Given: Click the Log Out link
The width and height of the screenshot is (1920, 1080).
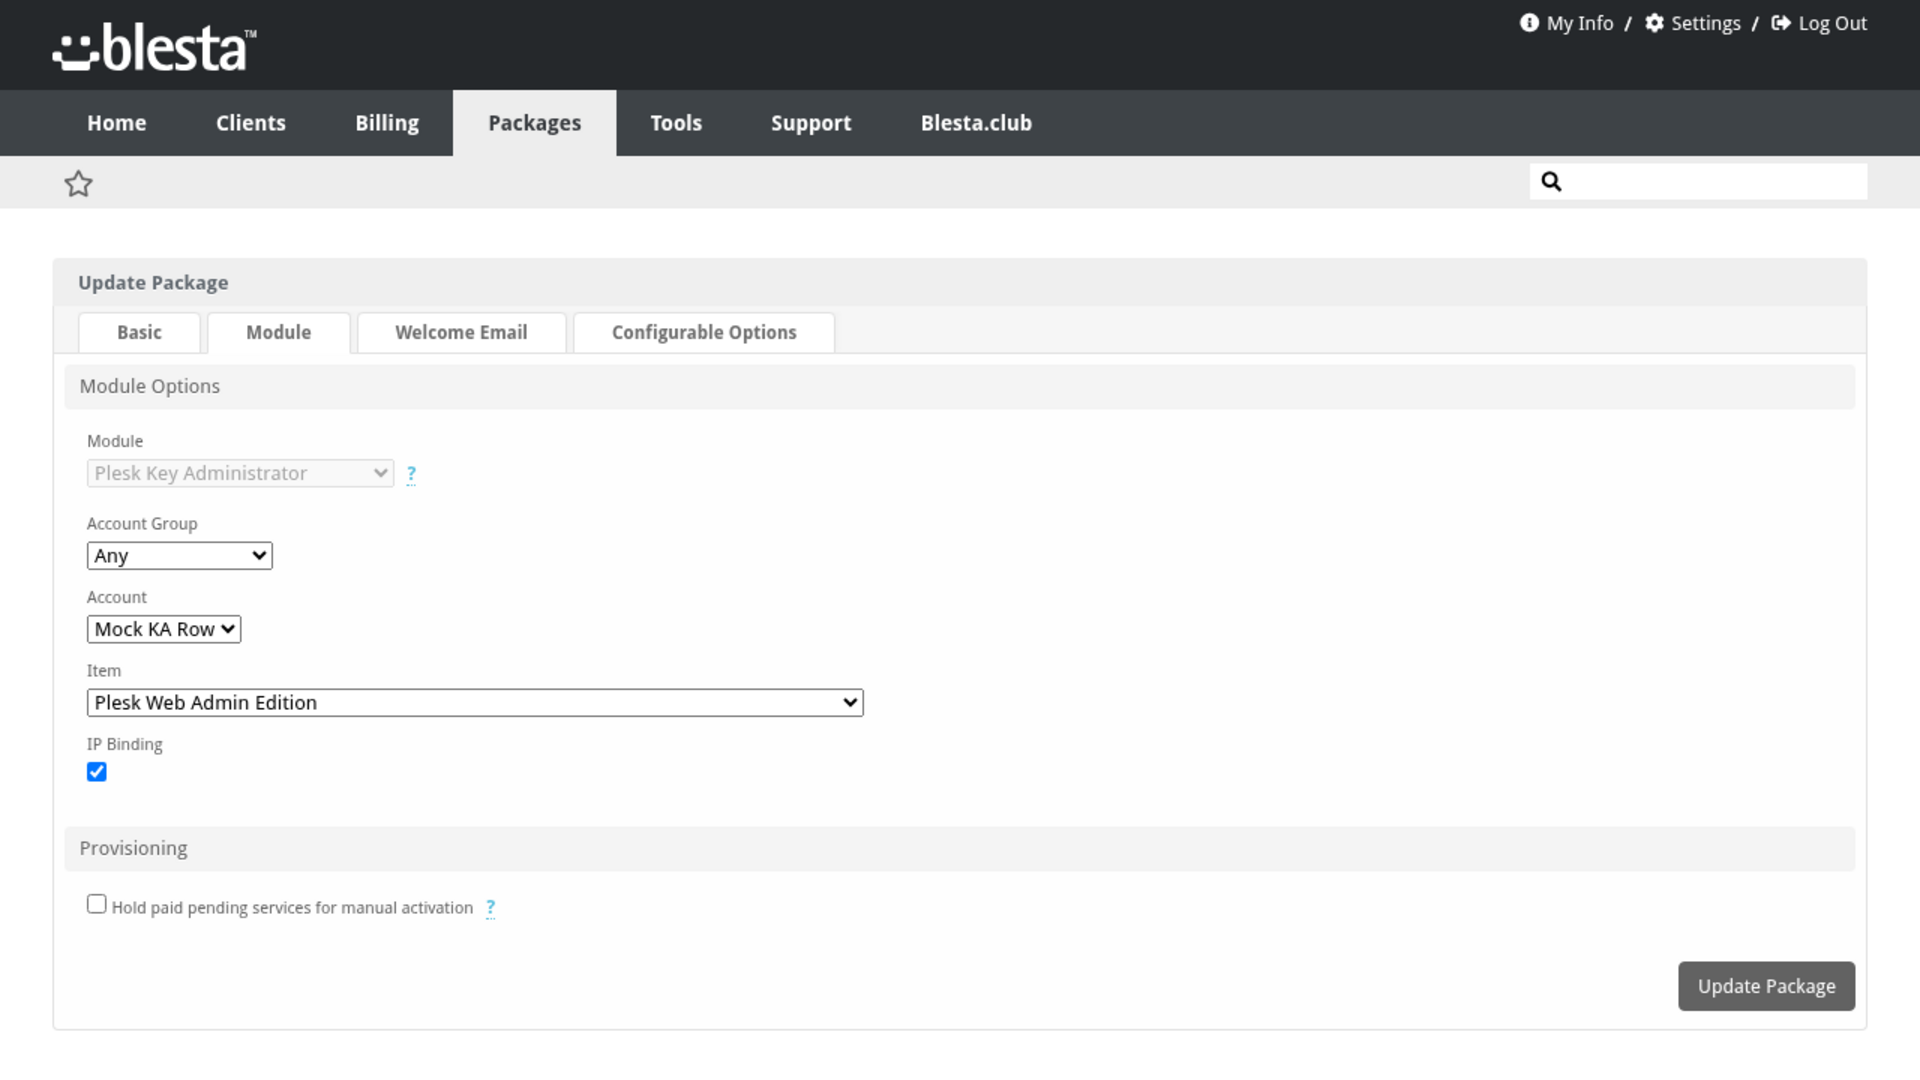Looking at the screenshot, I should point(1832,23).
